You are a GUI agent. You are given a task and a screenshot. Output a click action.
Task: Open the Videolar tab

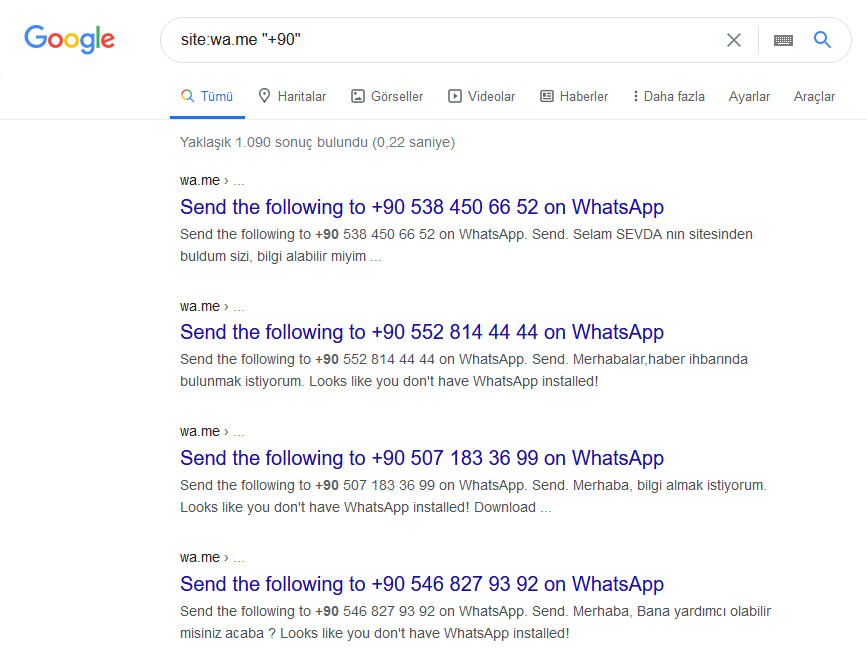coord(481,97)
